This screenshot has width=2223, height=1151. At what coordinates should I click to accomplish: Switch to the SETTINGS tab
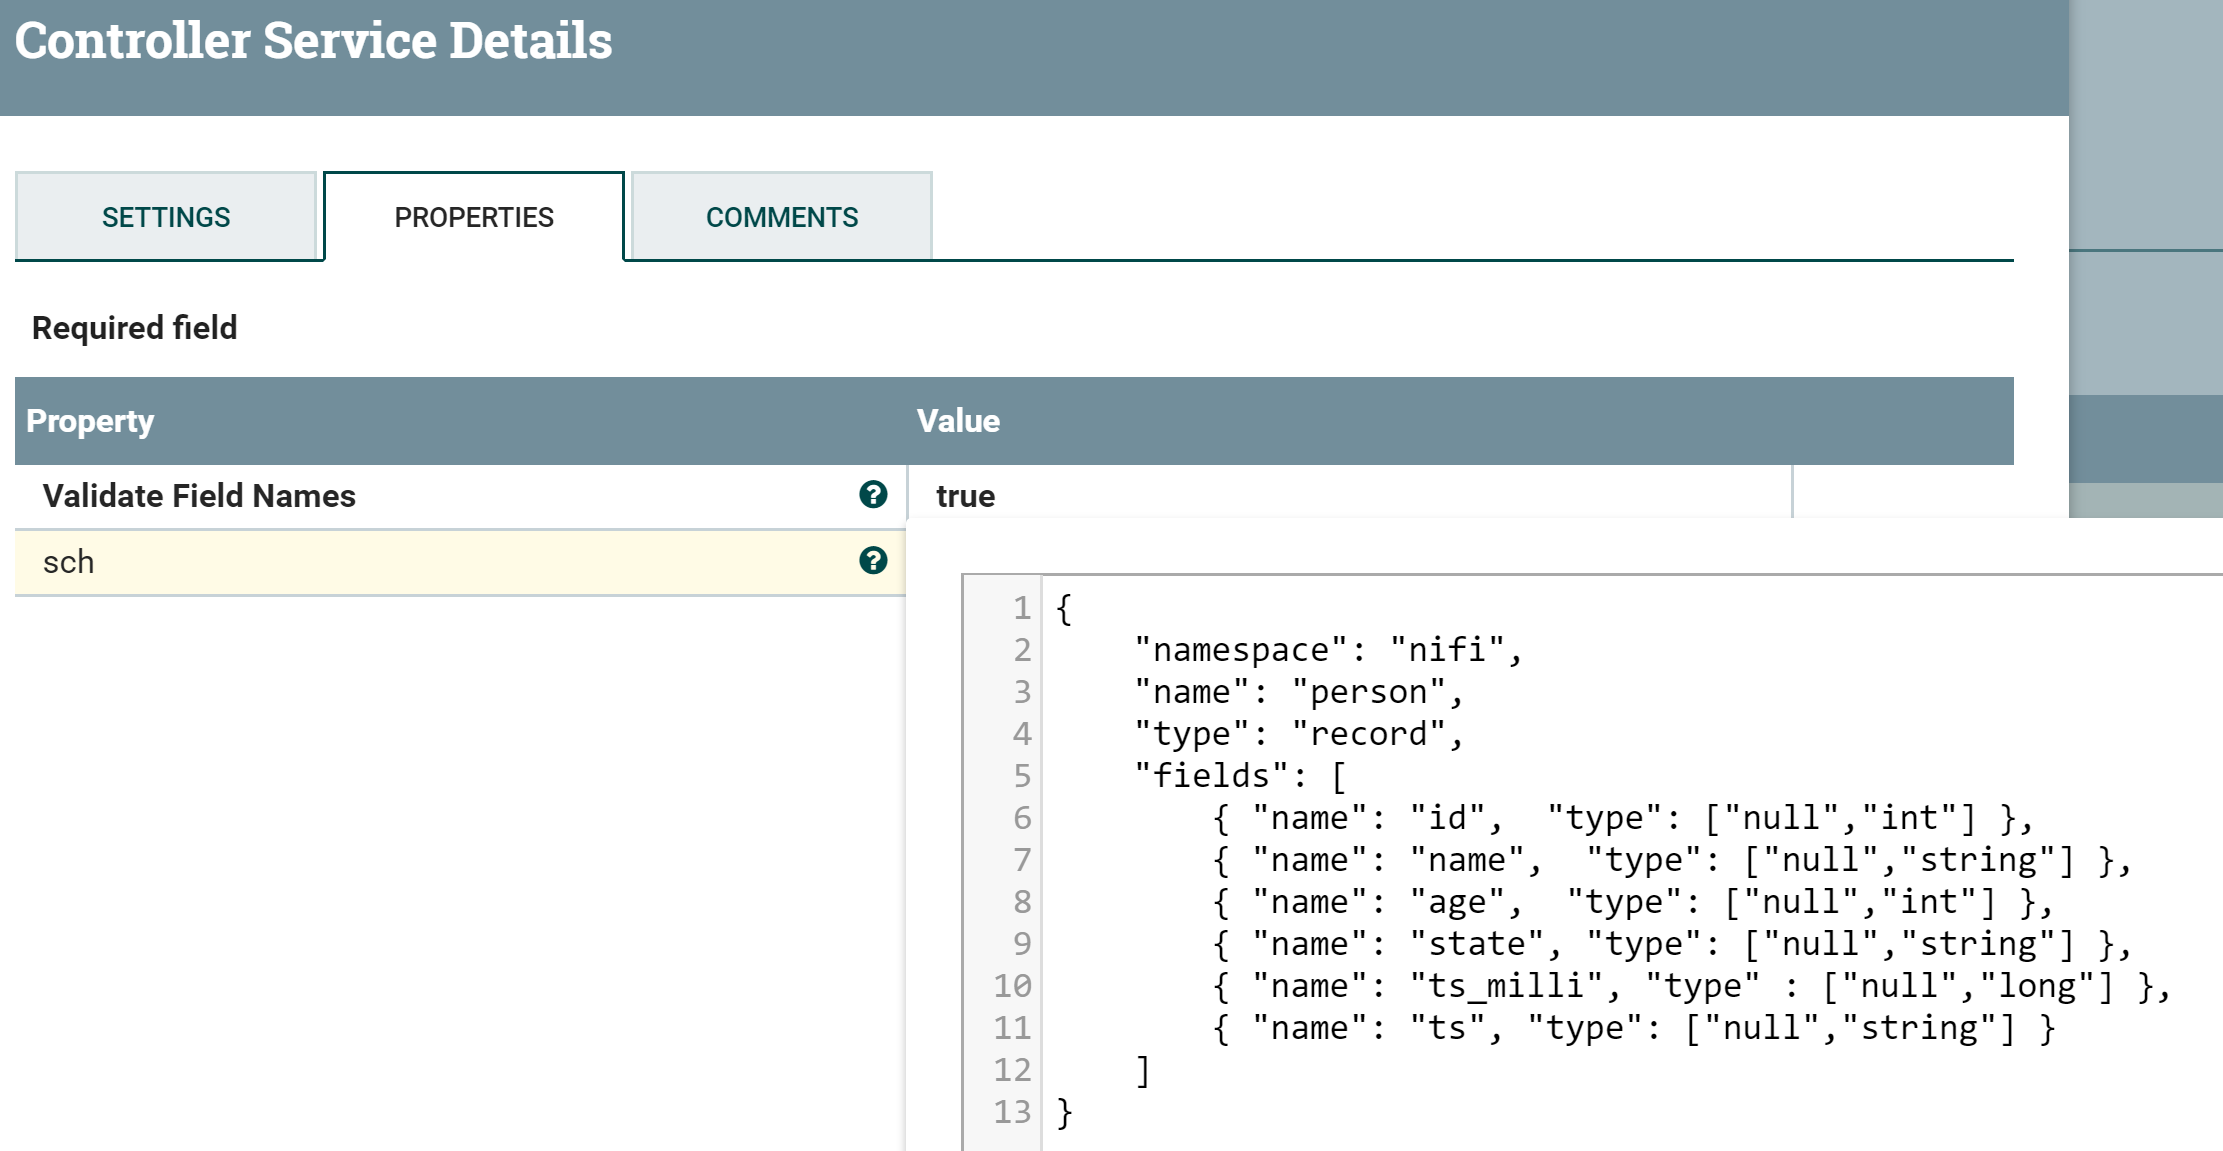point(166,216)
